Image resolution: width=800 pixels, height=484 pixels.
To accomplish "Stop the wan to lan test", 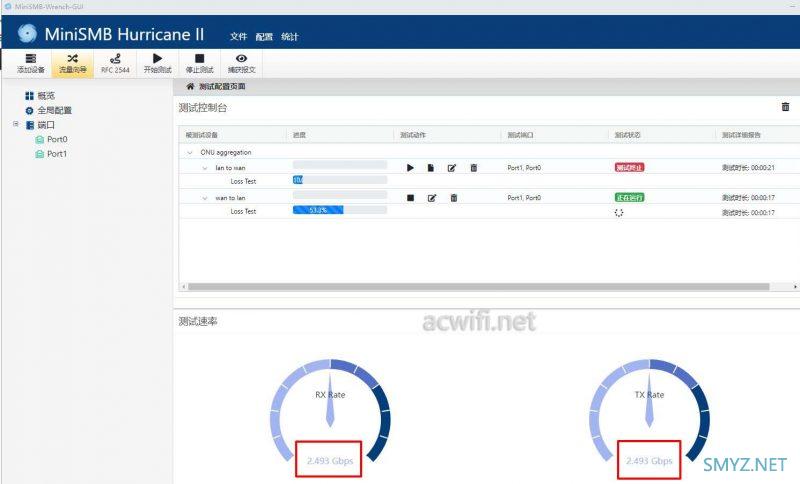I will [410, 198].
